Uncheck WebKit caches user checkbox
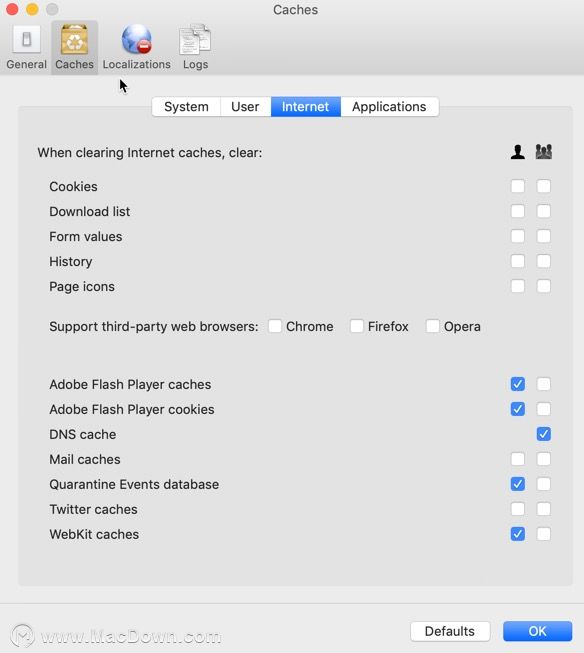The width and height of the screenshot is (584, 653). (x=518, y=534)
